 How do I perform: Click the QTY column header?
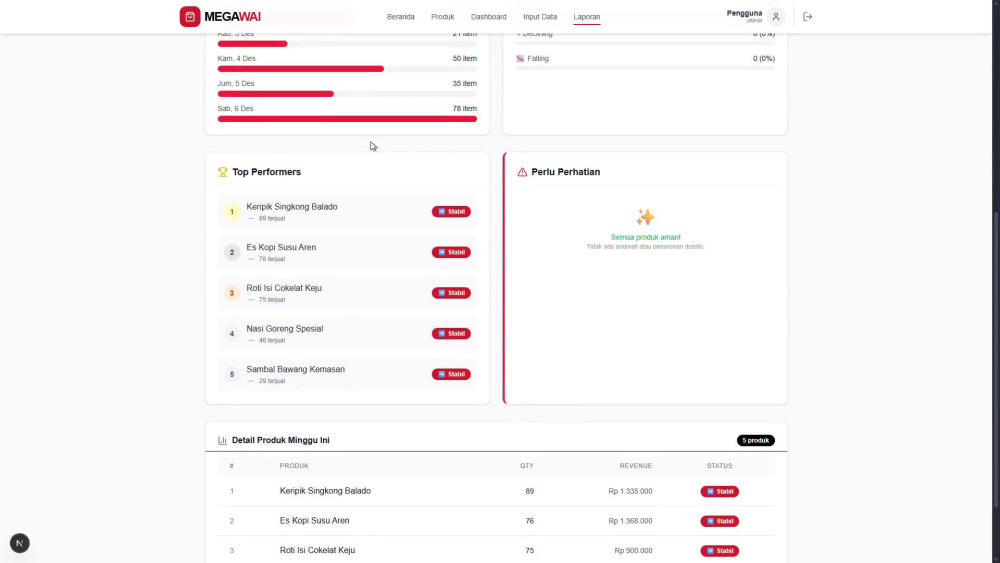pyautogui.click(x=527, y=466)
